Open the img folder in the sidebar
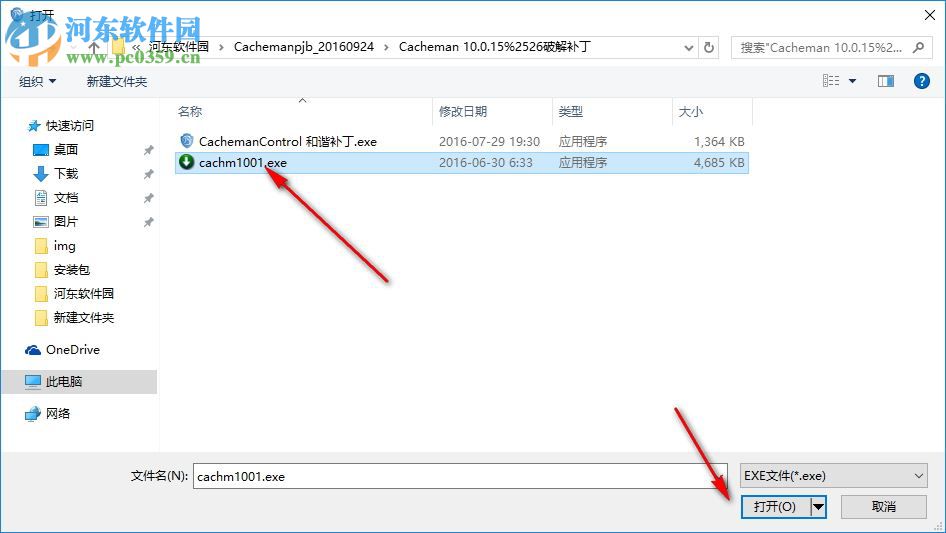The height and width of the screenshot is (533, 946). (65, 246)
